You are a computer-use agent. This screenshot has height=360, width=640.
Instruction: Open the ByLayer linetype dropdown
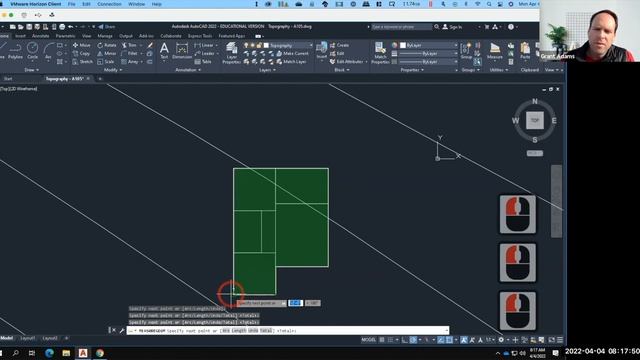coord(429,62)
